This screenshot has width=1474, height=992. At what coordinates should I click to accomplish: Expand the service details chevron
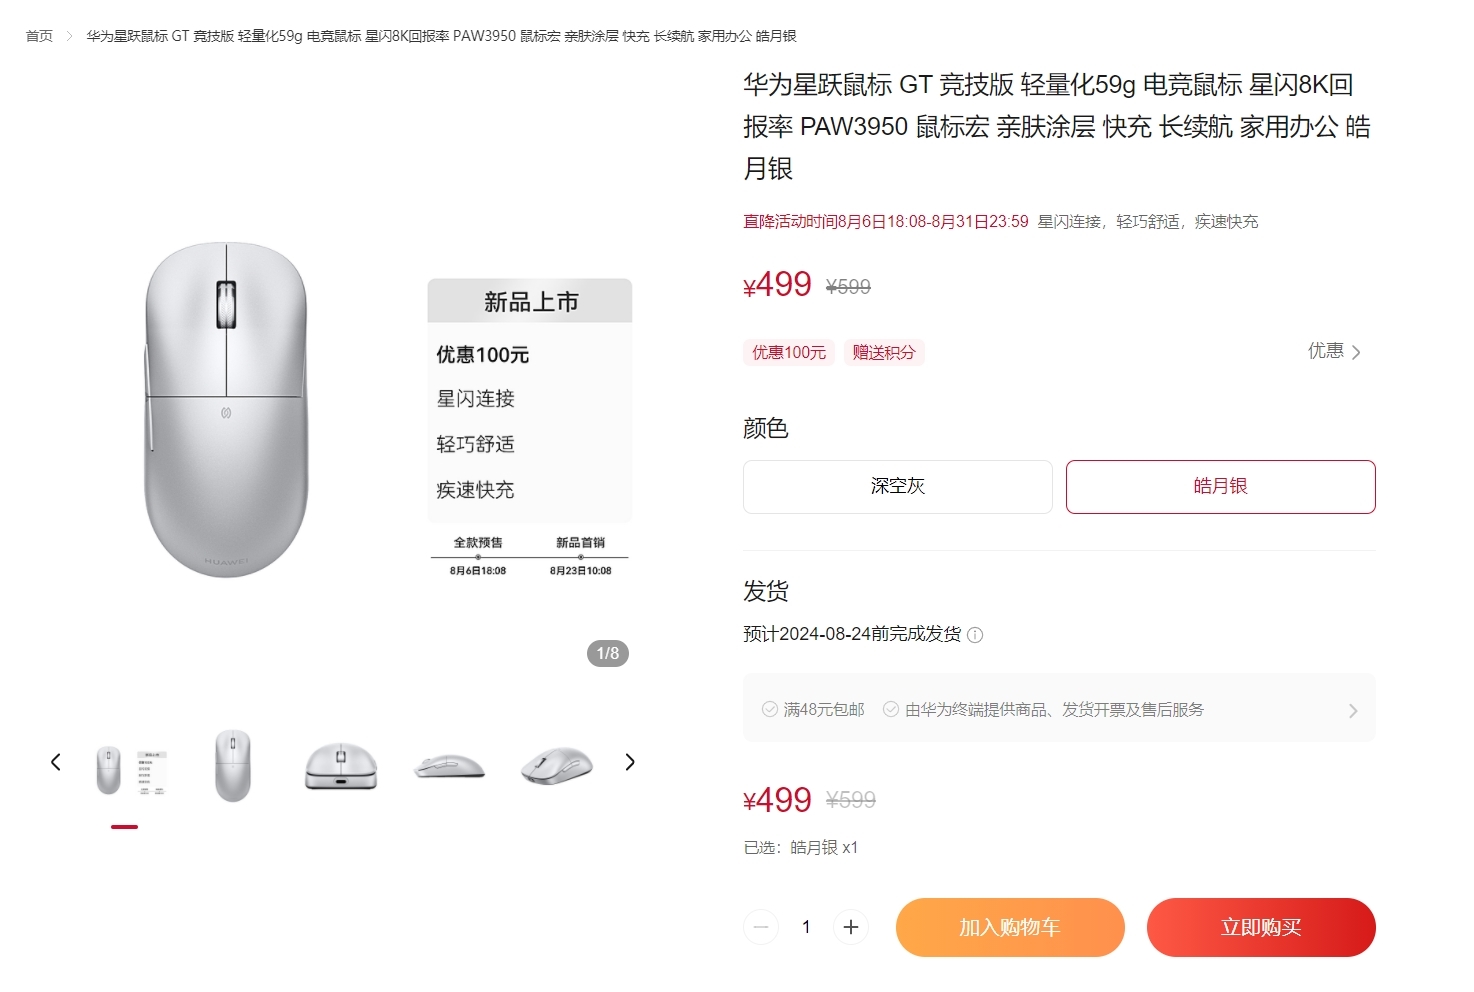pos(1353,710)
